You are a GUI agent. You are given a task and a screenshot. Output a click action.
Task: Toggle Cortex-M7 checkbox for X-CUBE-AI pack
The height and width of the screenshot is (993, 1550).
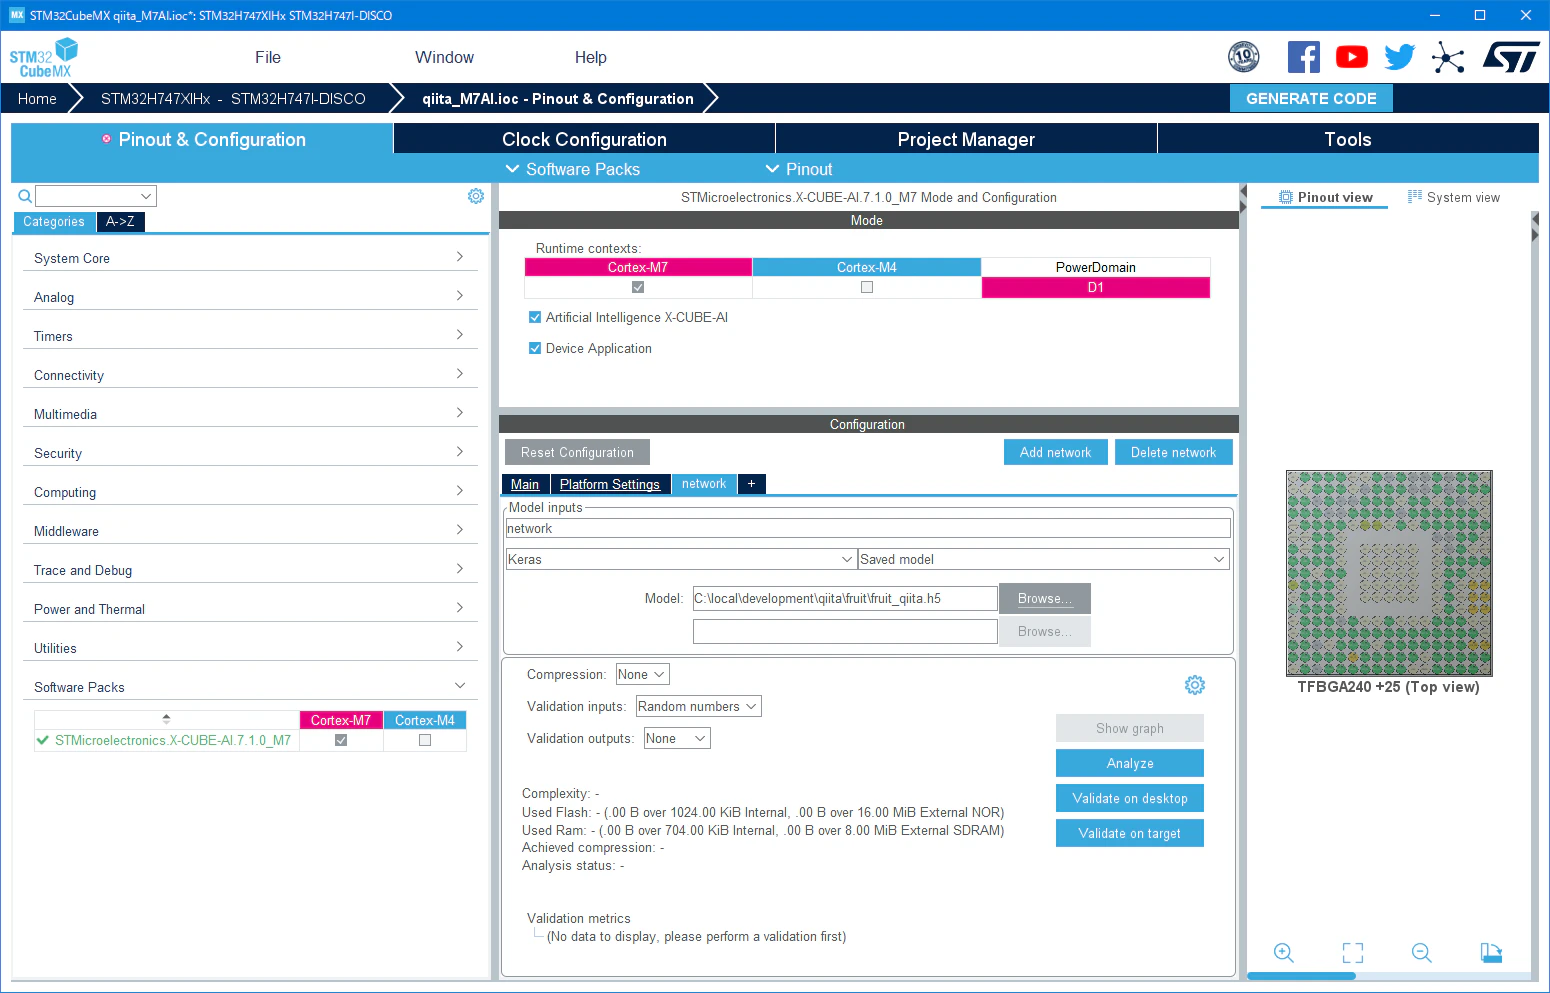[341, 740]
